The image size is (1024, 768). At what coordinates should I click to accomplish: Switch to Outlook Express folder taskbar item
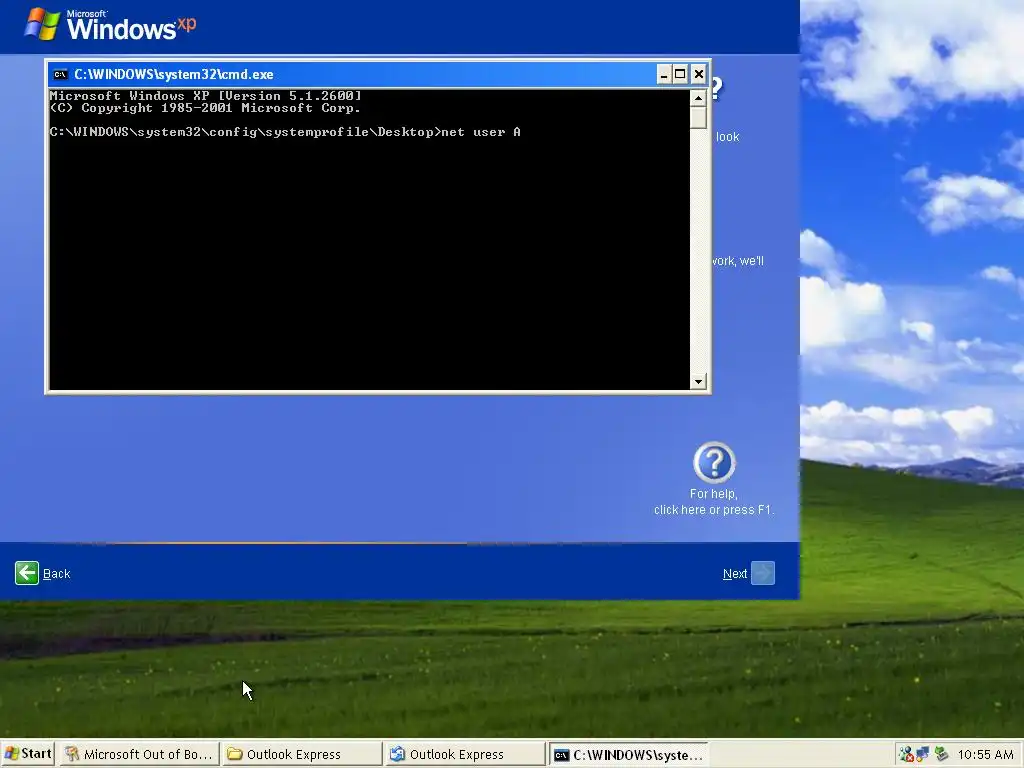click(x=302, y=754)
